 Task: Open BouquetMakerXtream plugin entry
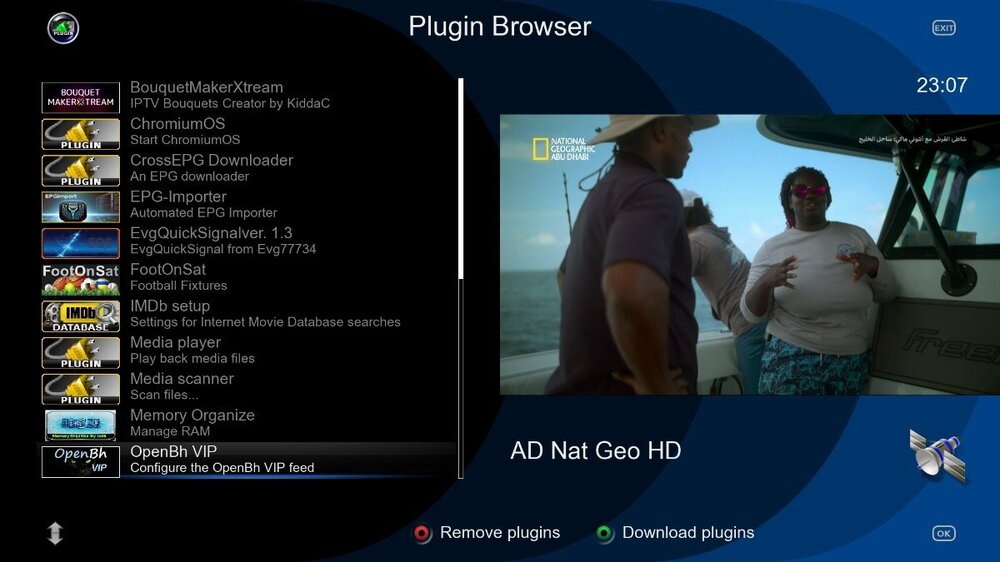[x=248, y=96]
